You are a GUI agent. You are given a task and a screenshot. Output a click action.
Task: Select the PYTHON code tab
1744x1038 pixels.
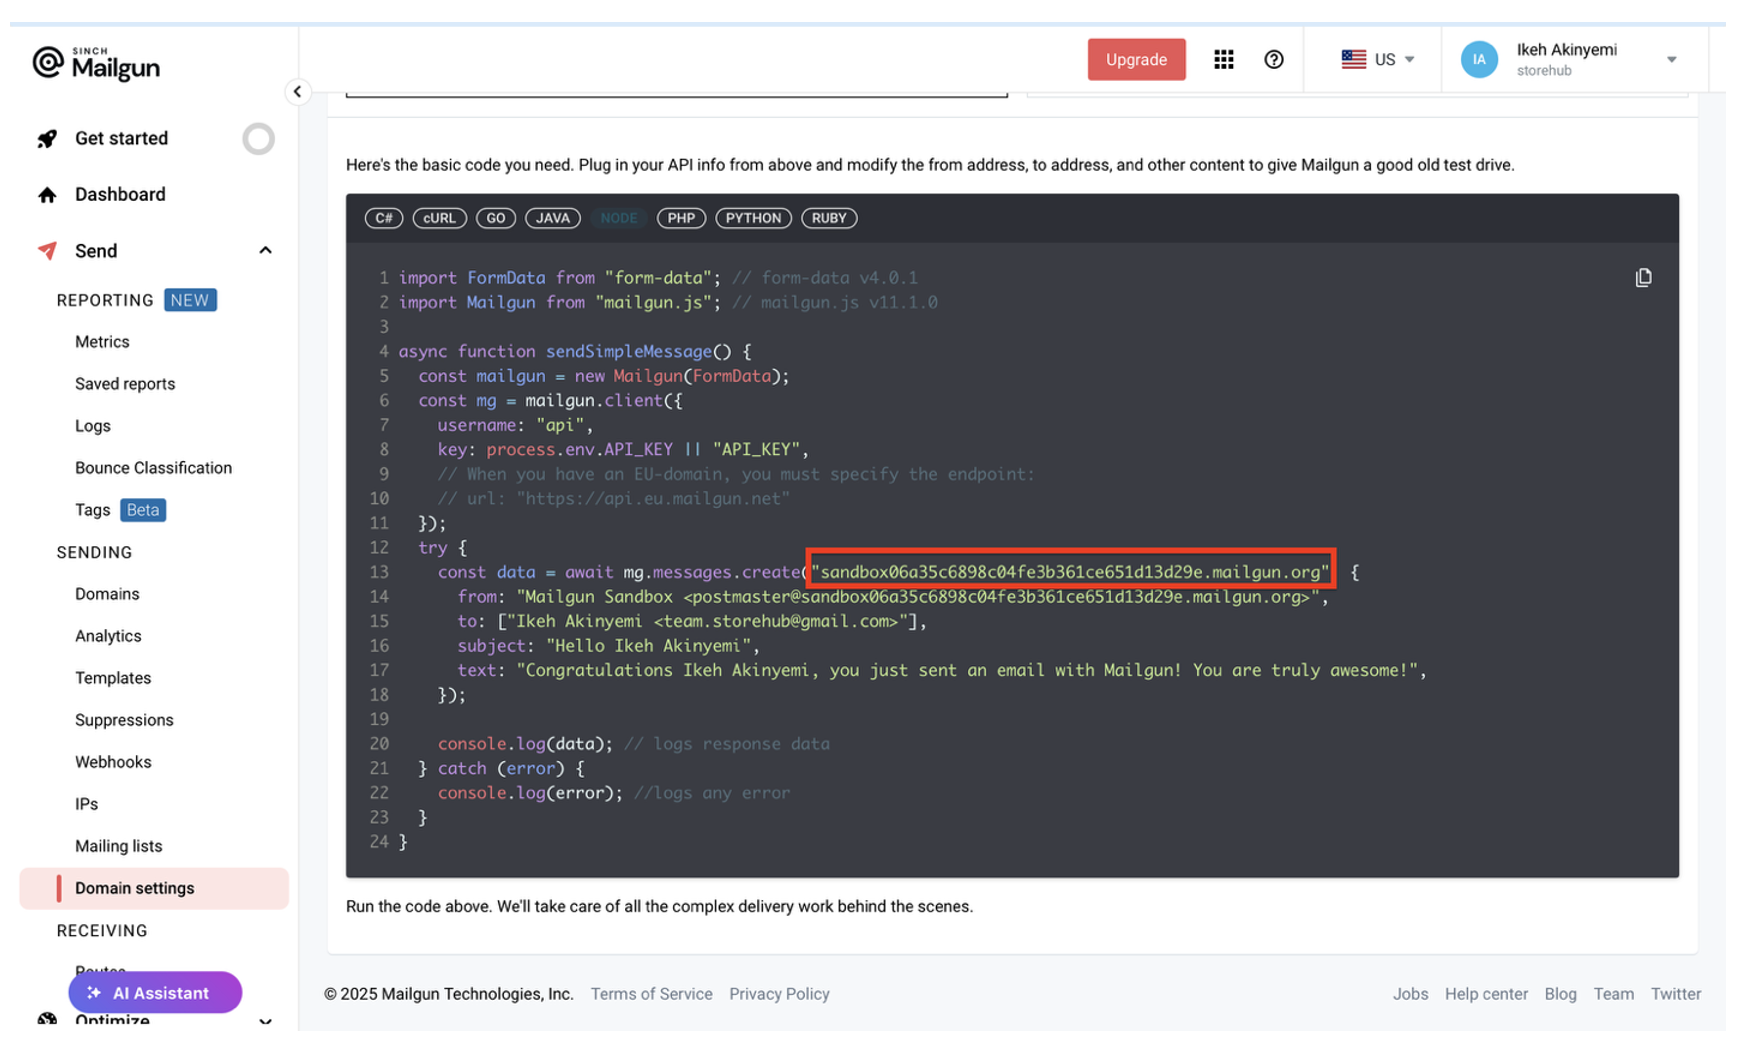[753, 218]
